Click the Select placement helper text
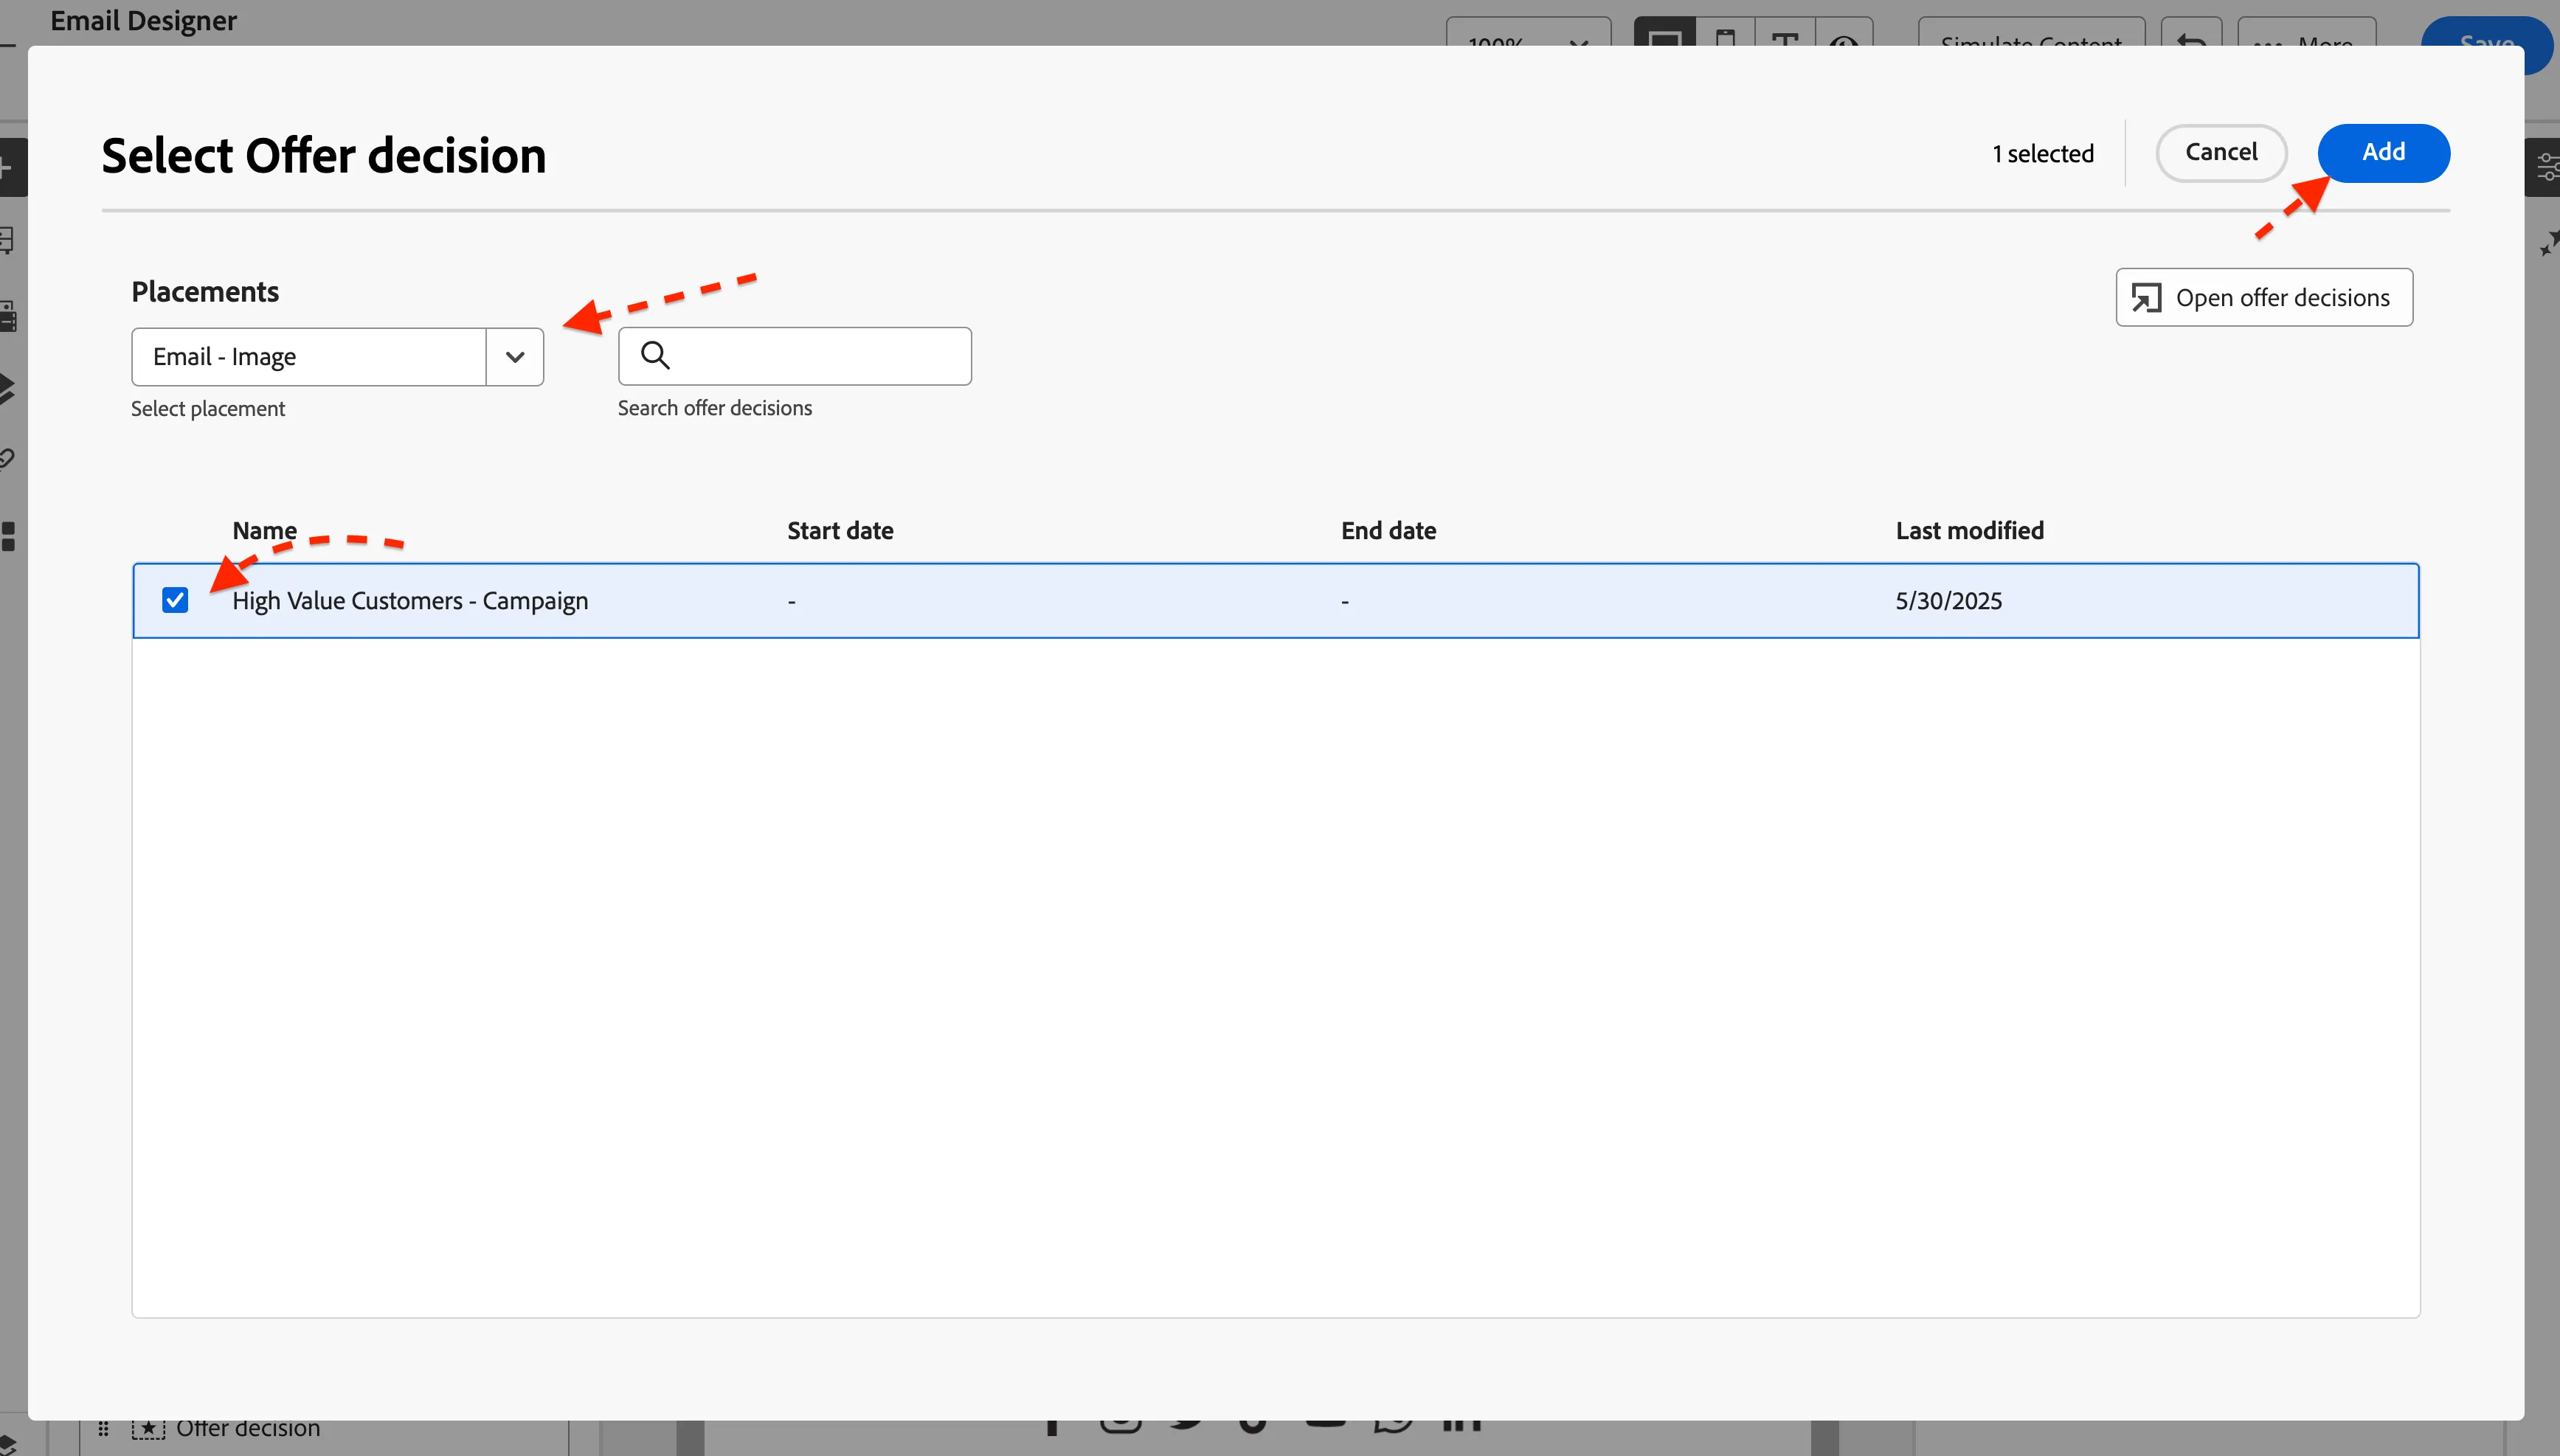2560x1456 pixels. (208, 409)
